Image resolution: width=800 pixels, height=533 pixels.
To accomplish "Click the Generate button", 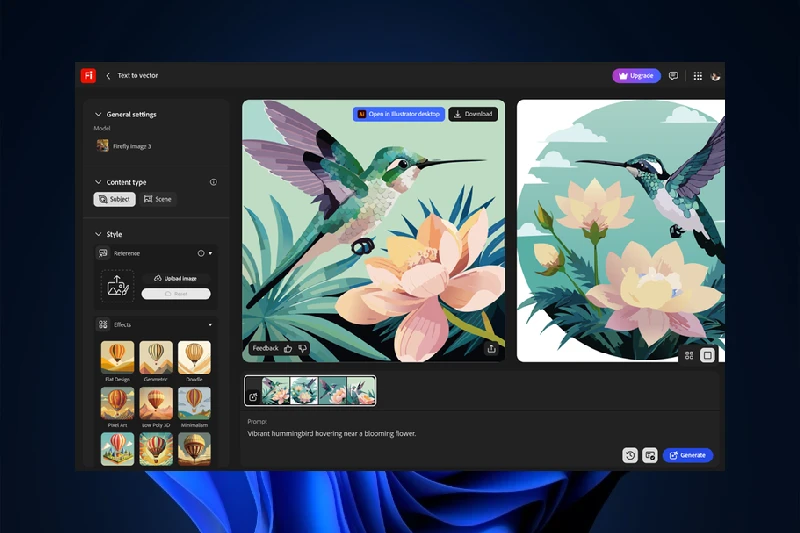I will coord(688,455).
